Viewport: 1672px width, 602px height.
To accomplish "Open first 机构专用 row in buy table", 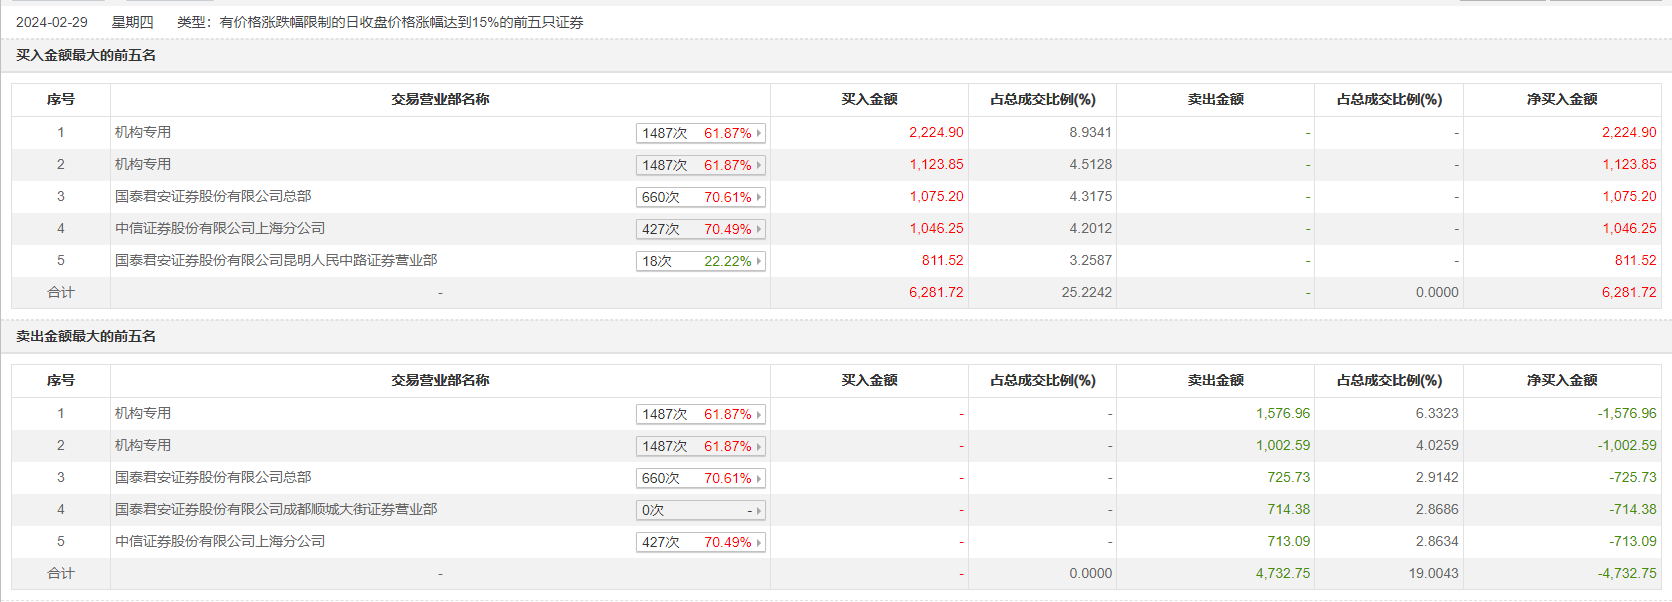I will [143, 133].
